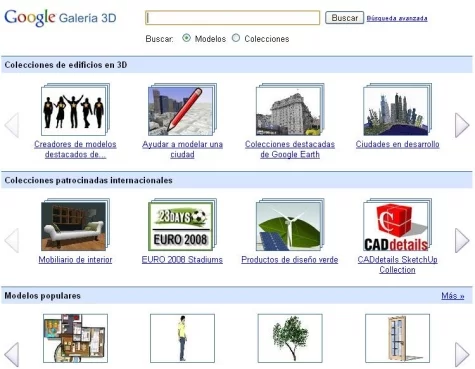Open Mobiliario de interior link
475x369 pixels.
pyautogui.click(x=75, y=260)
